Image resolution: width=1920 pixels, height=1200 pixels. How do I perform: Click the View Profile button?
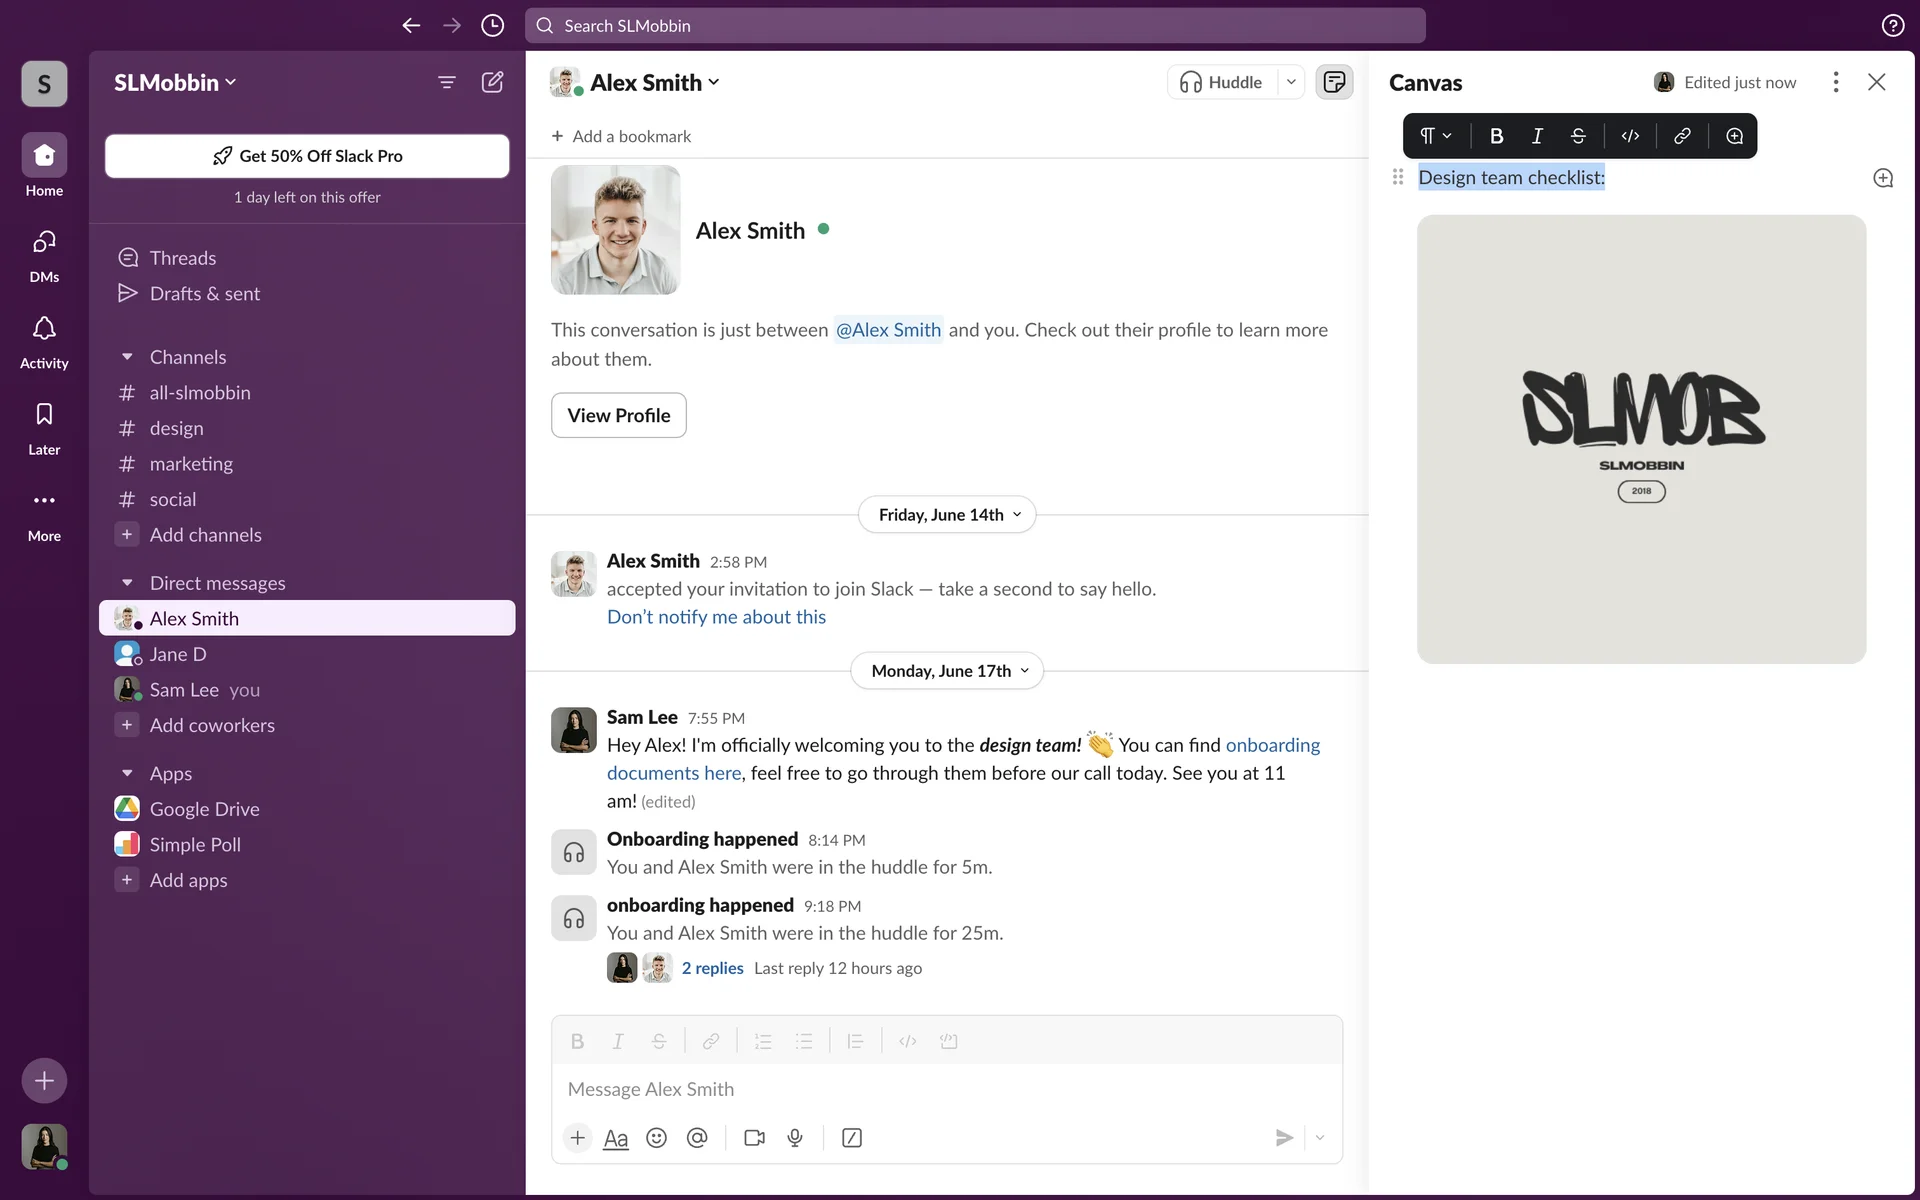click(x=618, y=415)
